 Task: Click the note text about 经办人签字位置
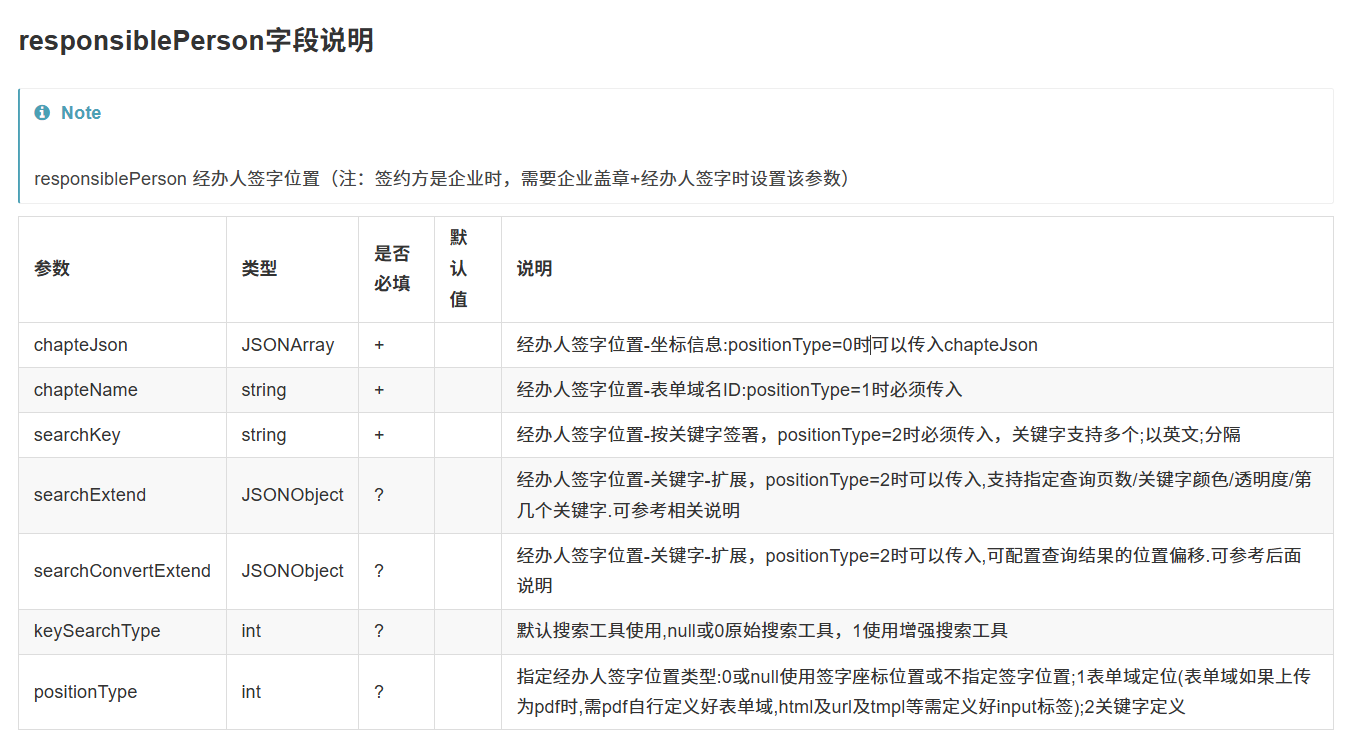[441, 179]
